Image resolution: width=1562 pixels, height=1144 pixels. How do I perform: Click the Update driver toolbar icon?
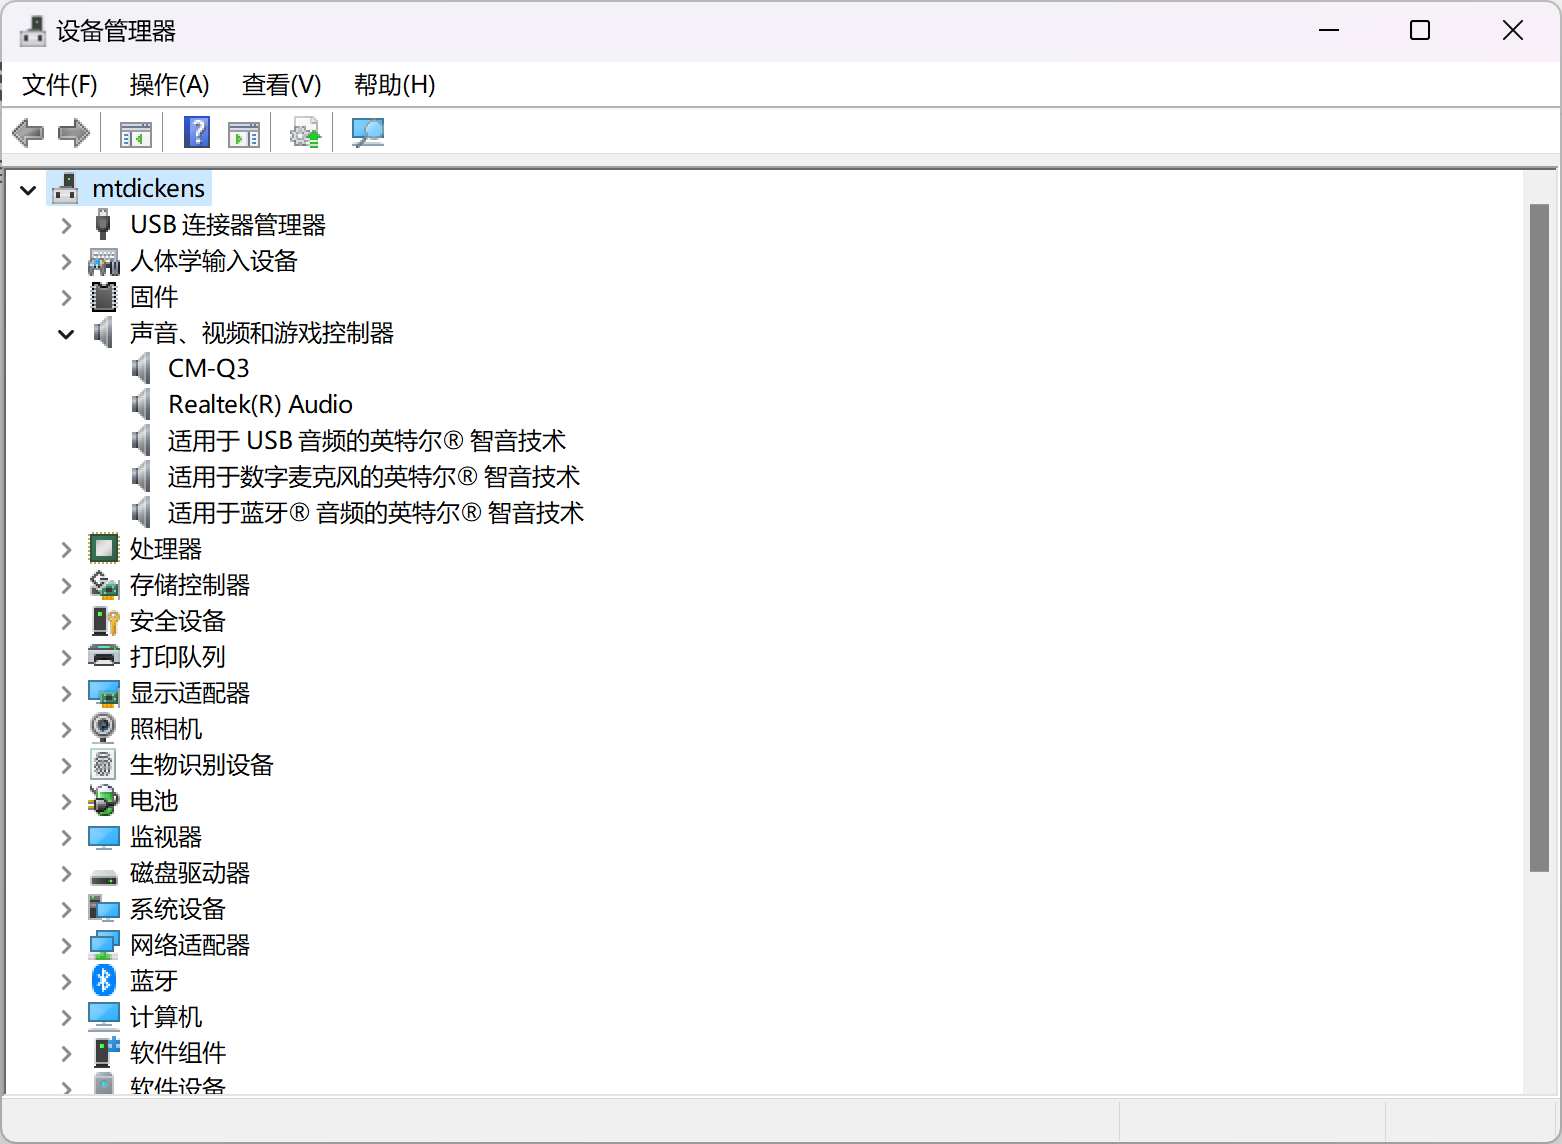305,133
